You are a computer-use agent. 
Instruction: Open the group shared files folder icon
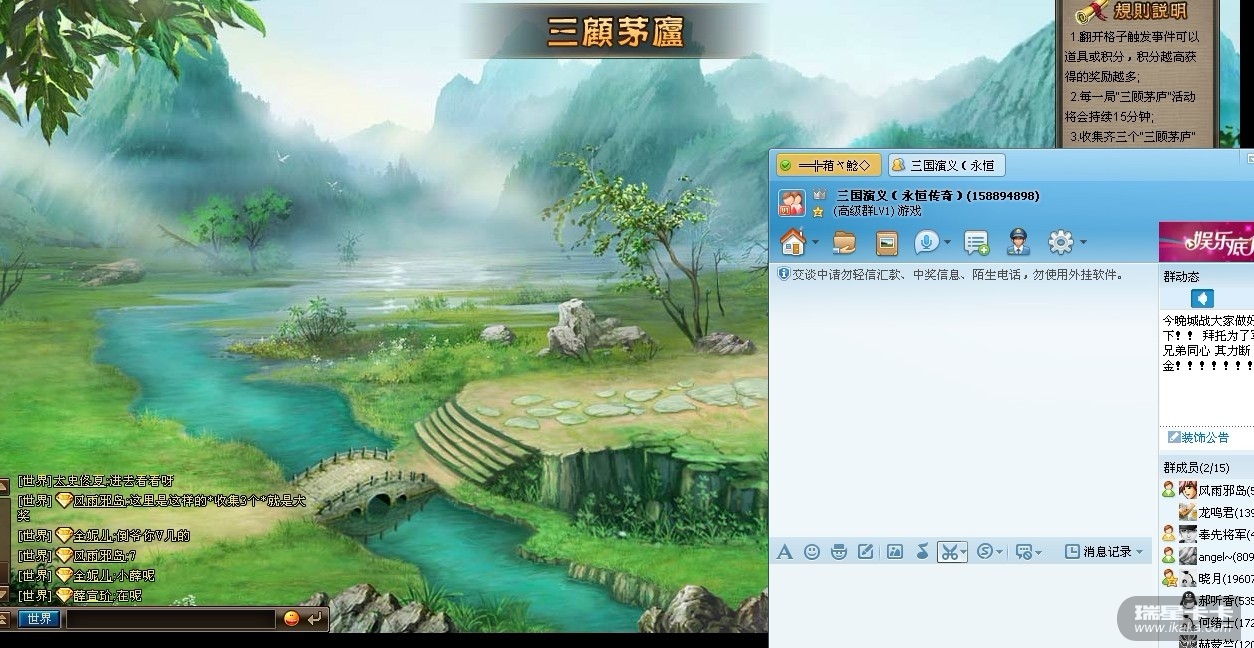pos(845,242)
